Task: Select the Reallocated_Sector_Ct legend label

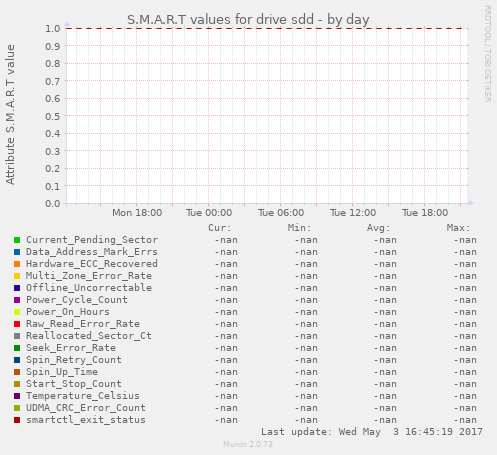Action: (x=89, y=336)
